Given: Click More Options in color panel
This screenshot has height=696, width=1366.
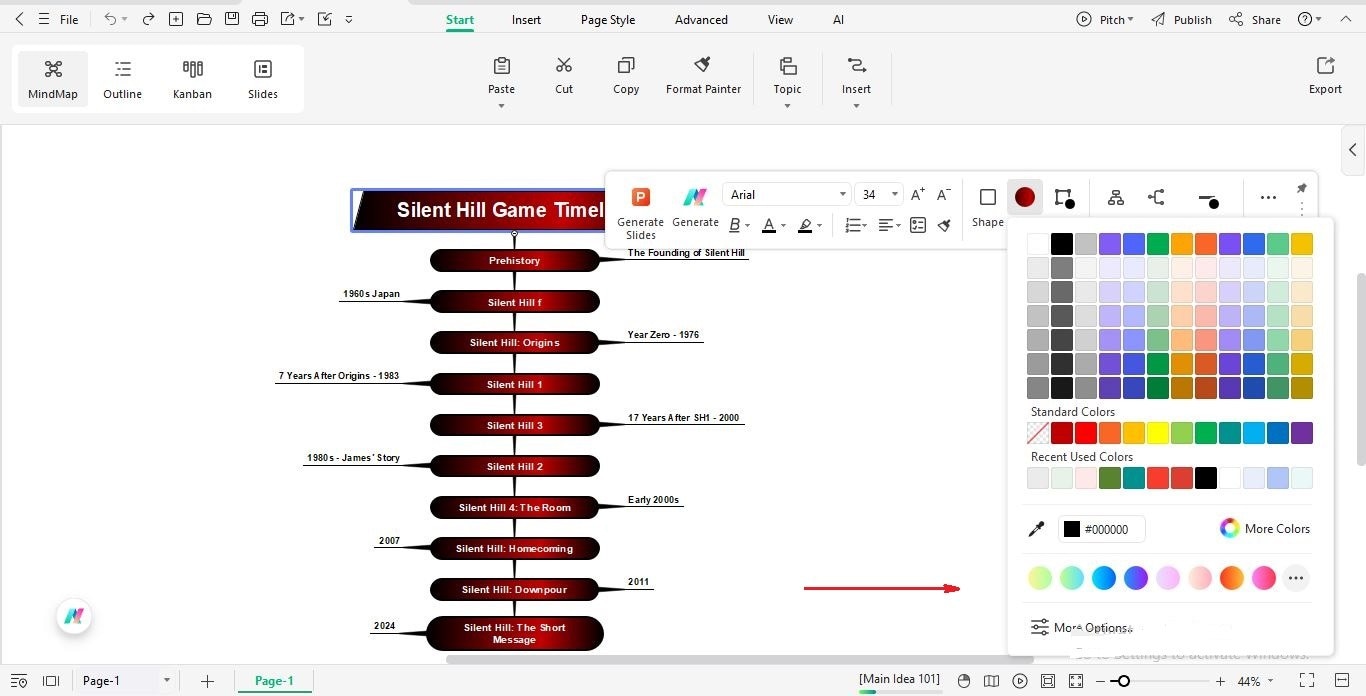Looking at the screenshot, I should coord(1081,628).
